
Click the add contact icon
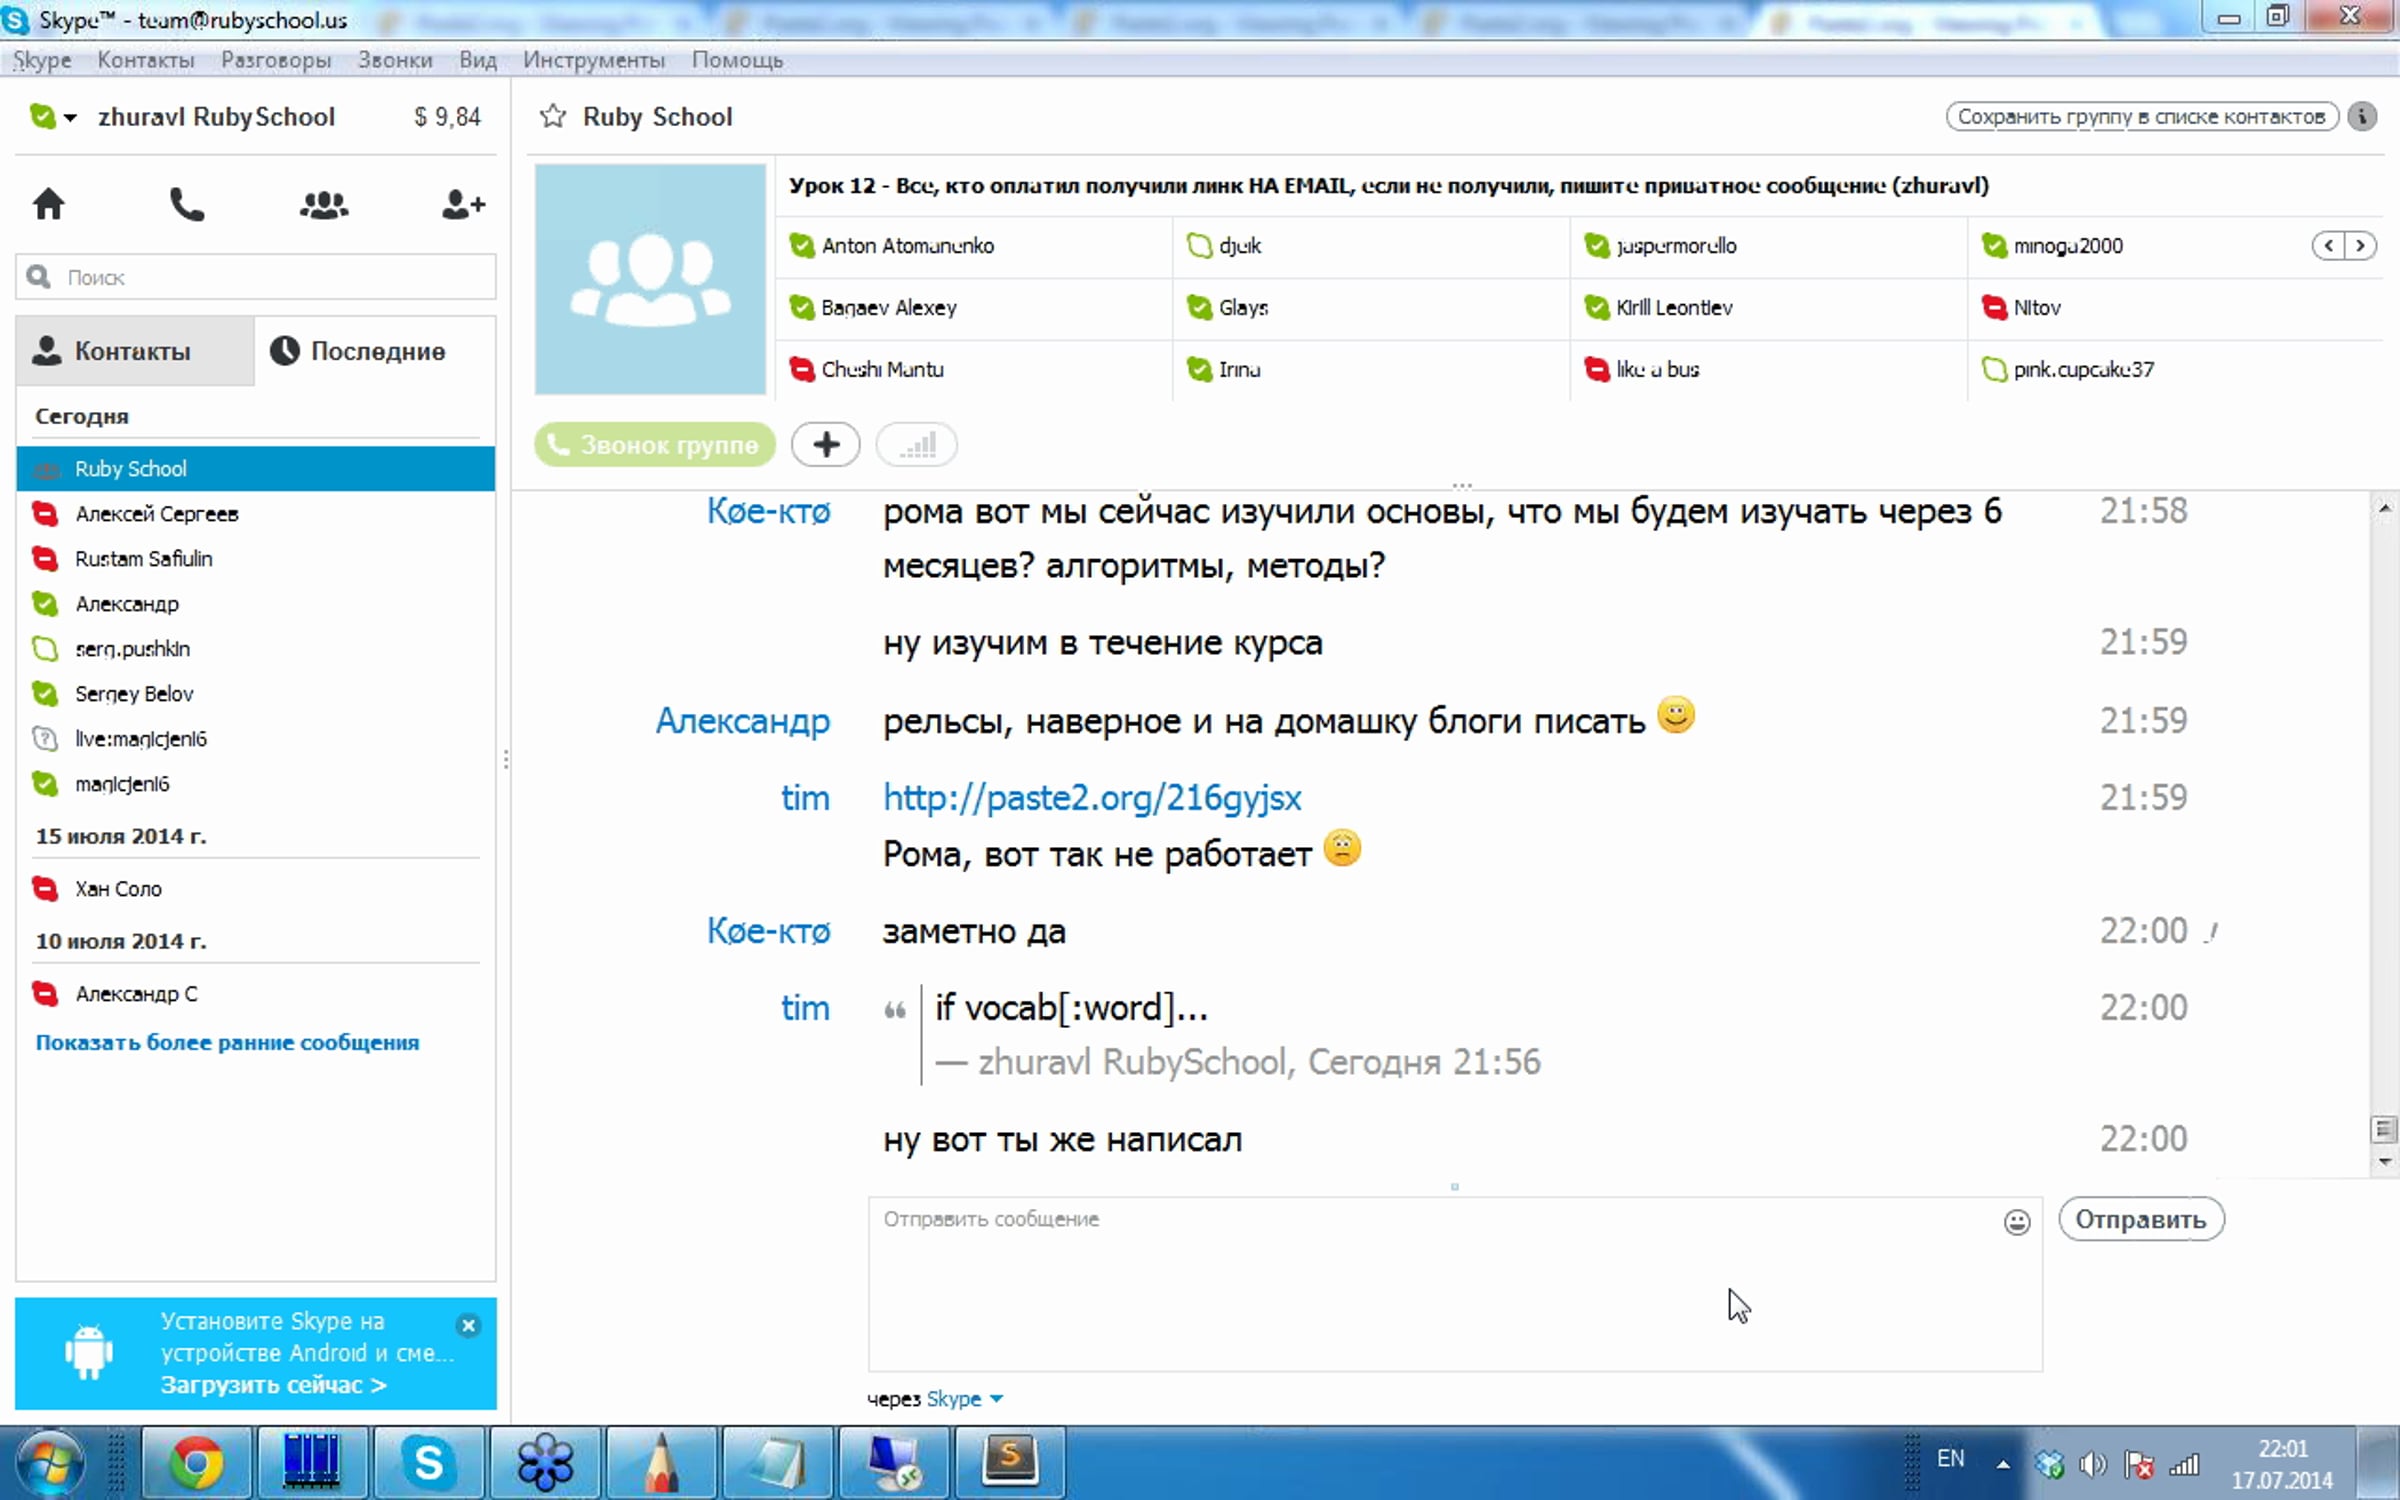coord(463,205)
